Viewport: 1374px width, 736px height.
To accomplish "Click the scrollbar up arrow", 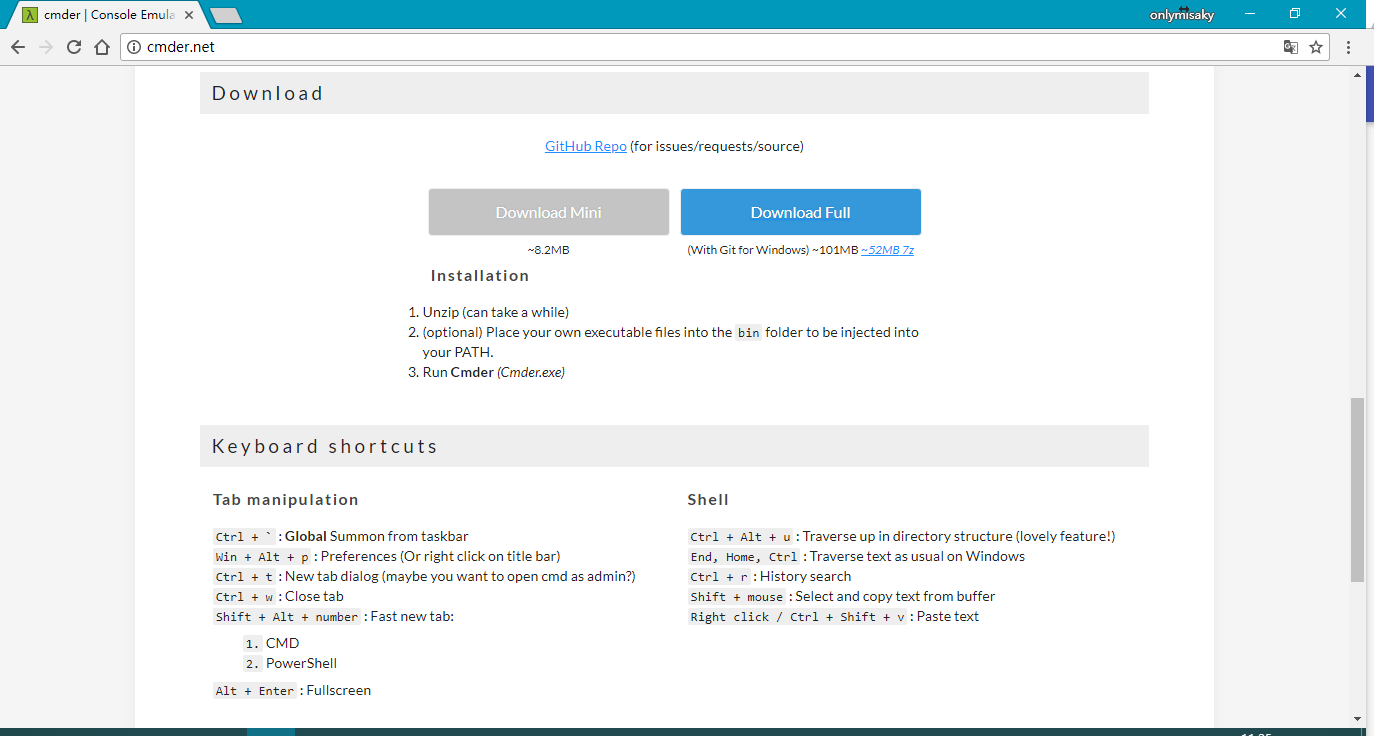I will [x=1357, y=76].
